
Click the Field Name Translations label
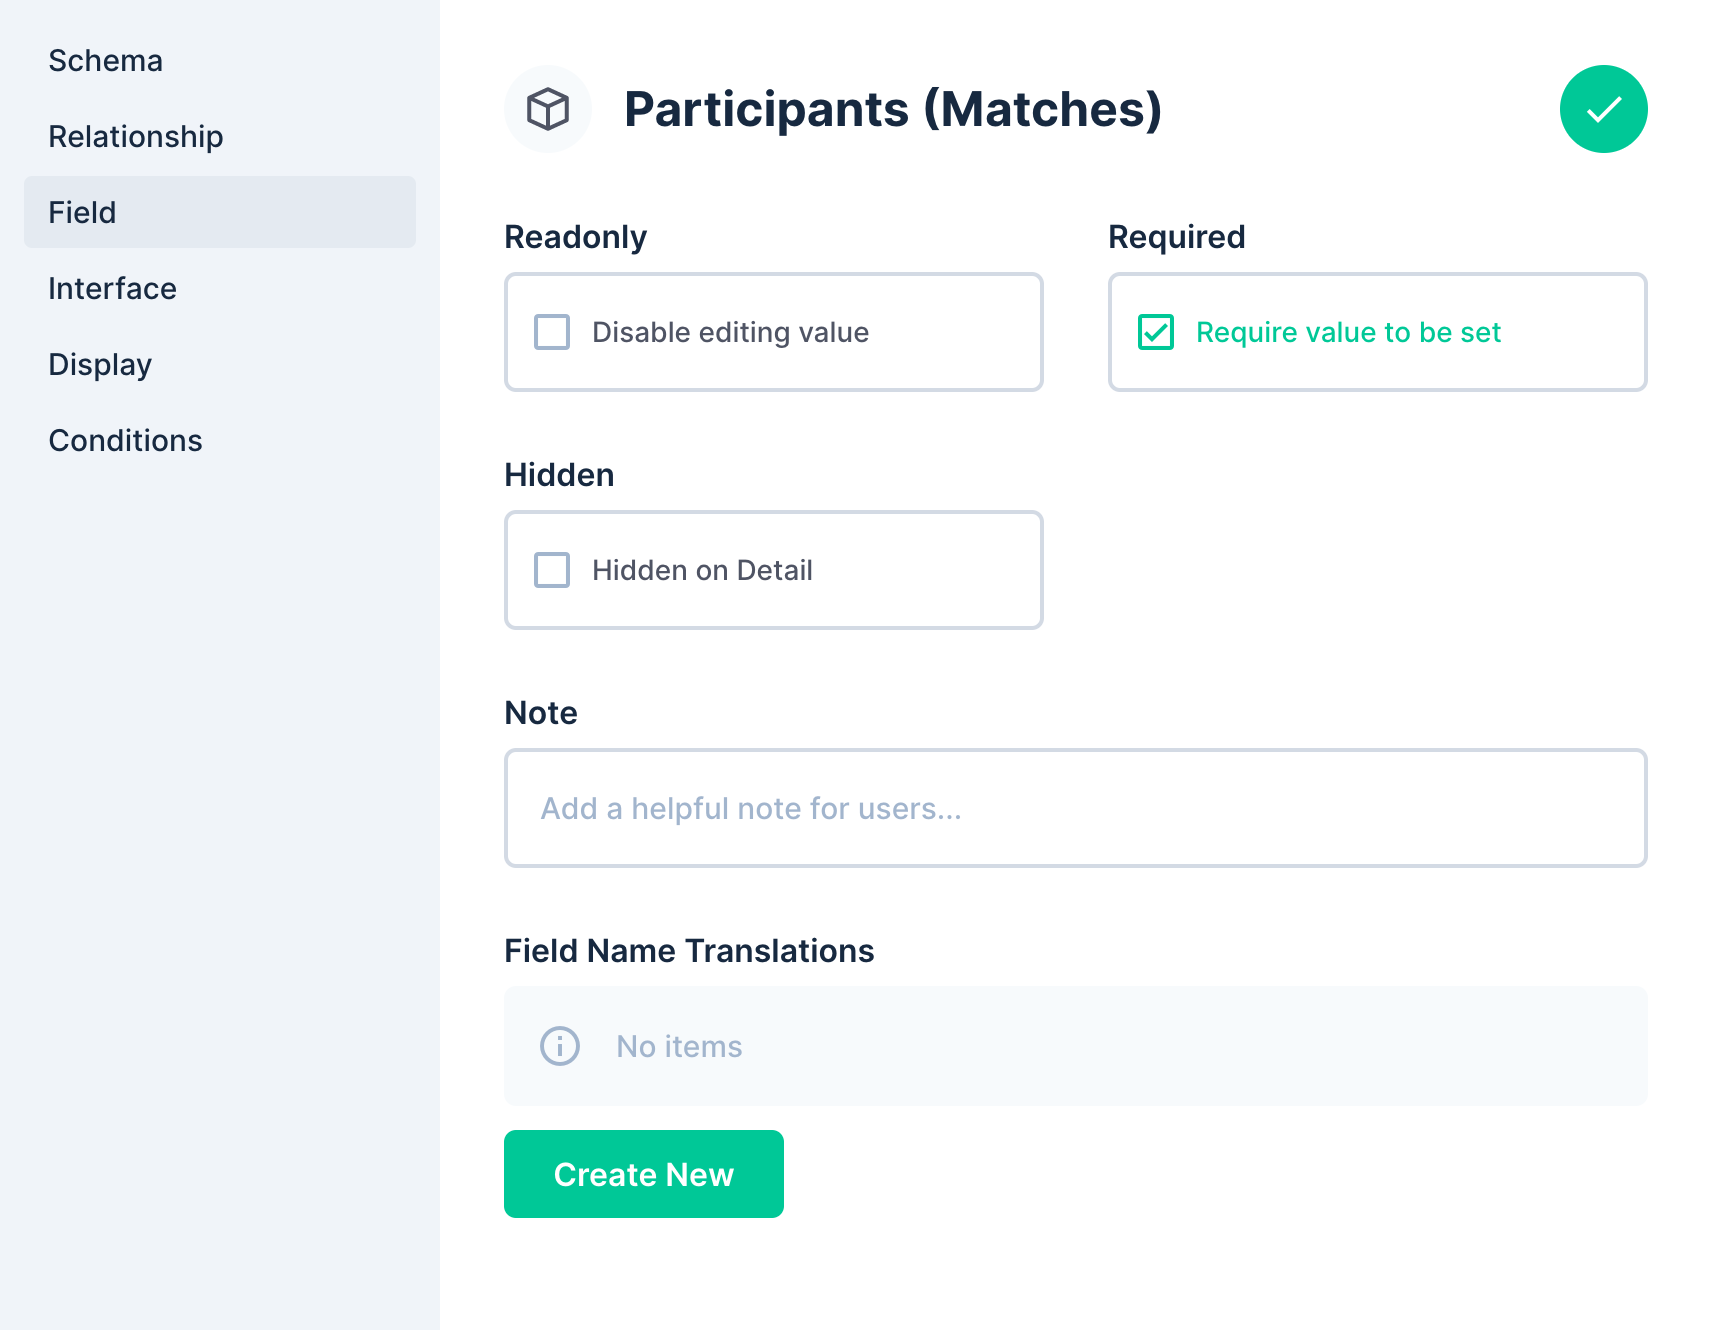pos(689,951)
